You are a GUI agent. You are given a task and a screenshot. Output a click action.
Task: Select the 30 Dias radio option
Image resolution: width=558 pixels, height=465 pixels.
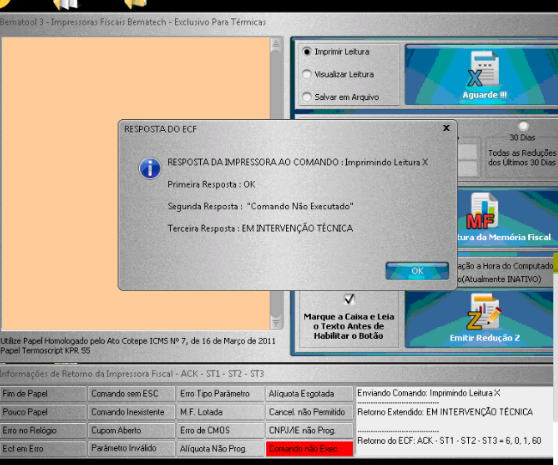click(x=523, y=126)
